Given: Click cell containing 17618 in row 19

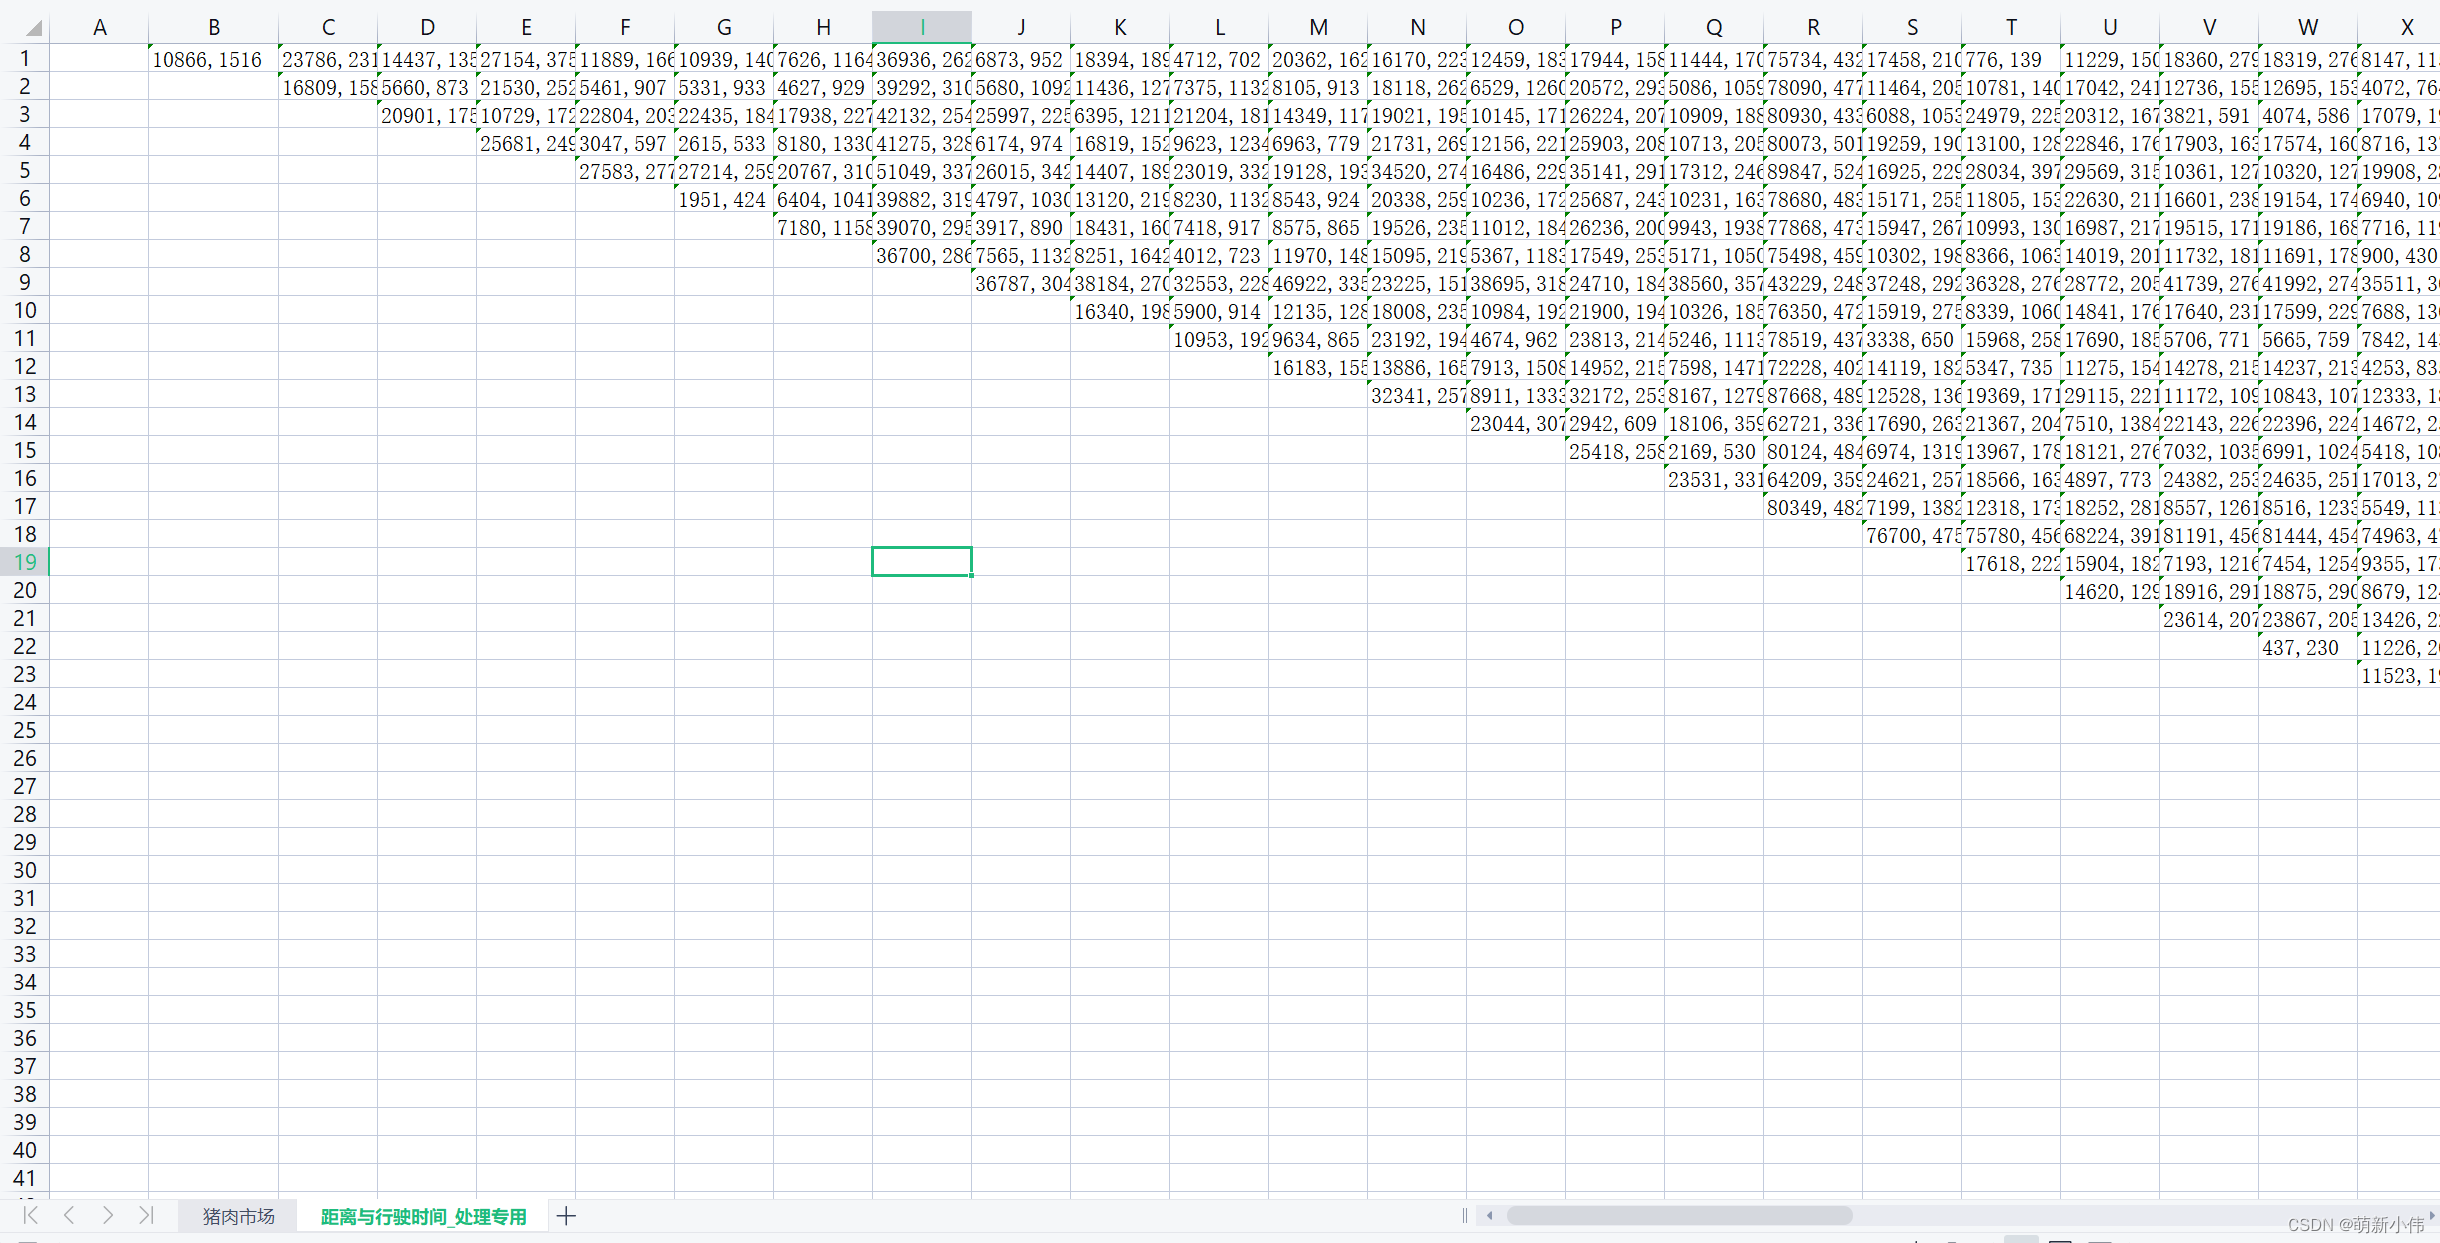Looking at the screenshot, I should point(2011,563).
